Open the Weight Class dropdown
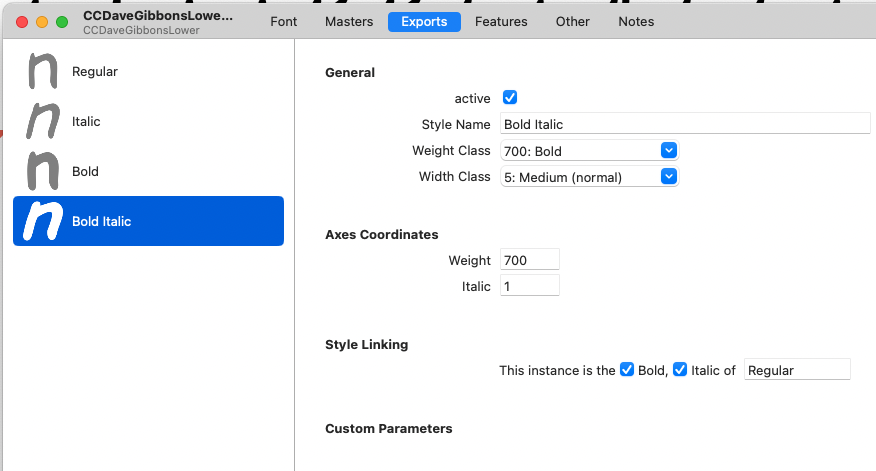The height and width of the screenshot is (471, 876). (589, 150)
